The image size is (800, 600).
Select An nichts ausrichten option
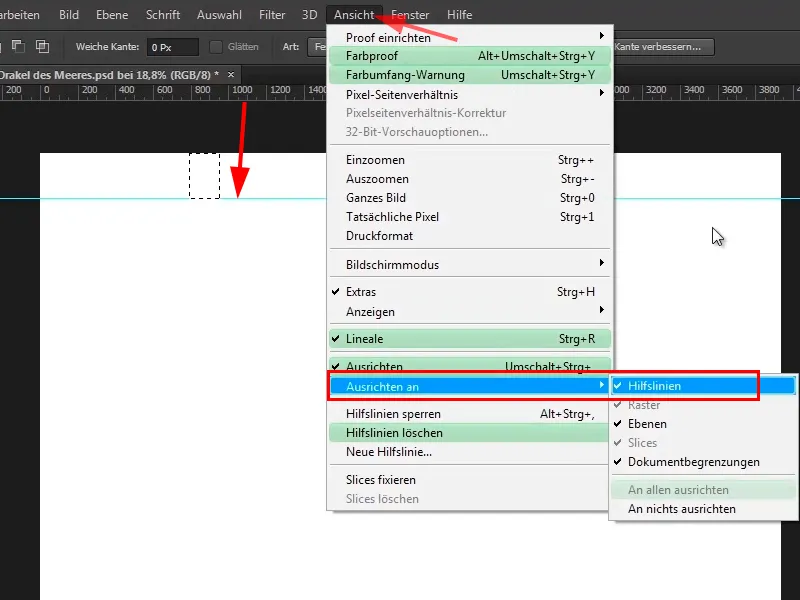point(703,509)
